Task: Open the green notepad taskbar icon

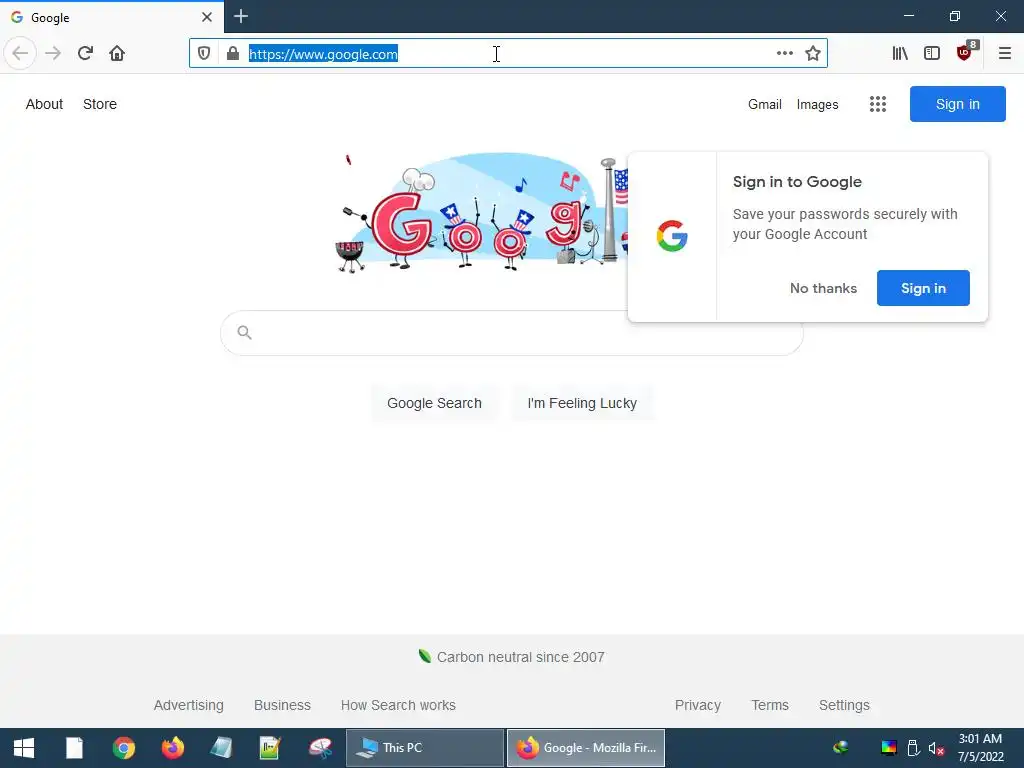Action: 270,748
